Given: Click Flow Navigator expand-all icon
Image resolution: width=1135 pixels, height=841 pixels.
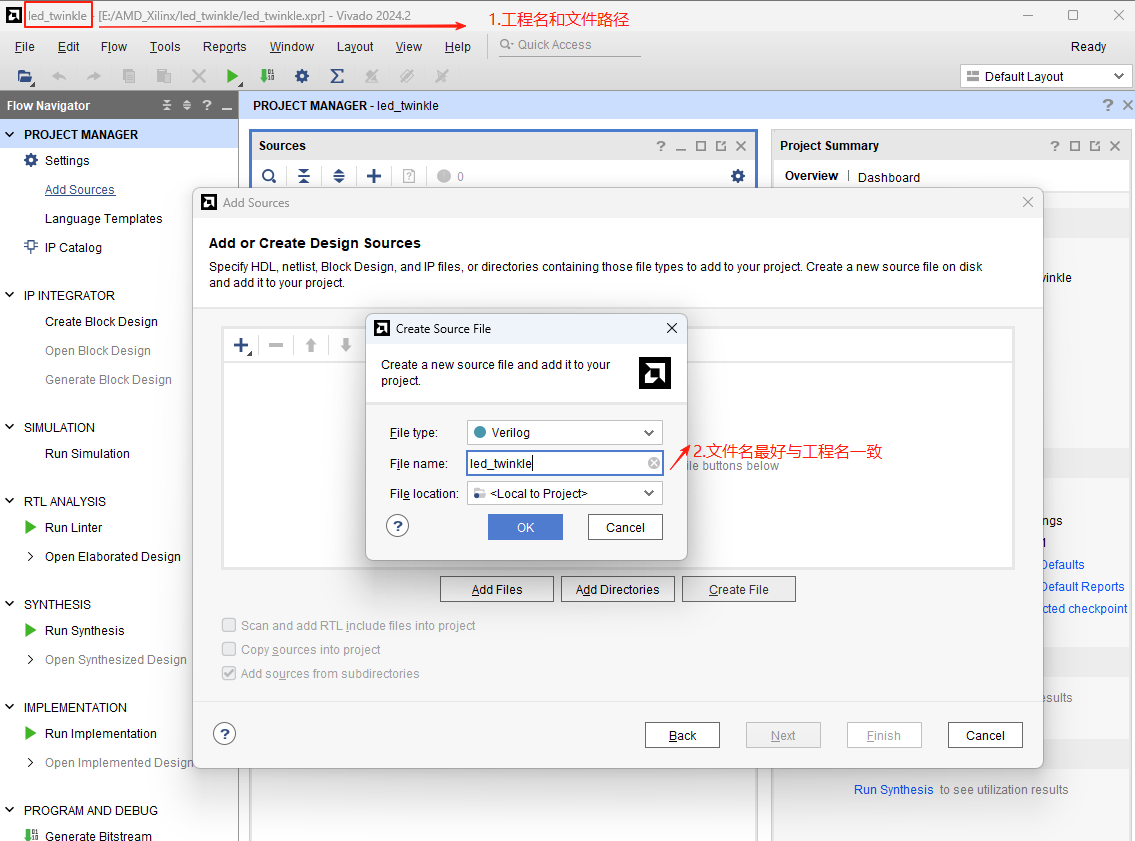Looking at the screenshot, I should click(x=187, y=106).
